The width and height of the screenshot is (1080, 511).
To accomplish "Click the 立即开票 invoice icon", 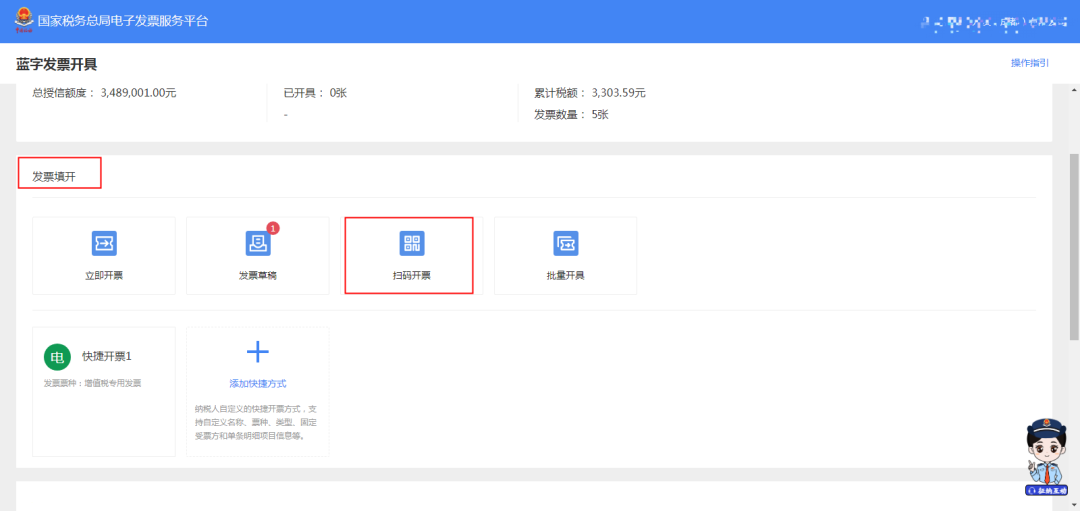I will coord(104,243).
